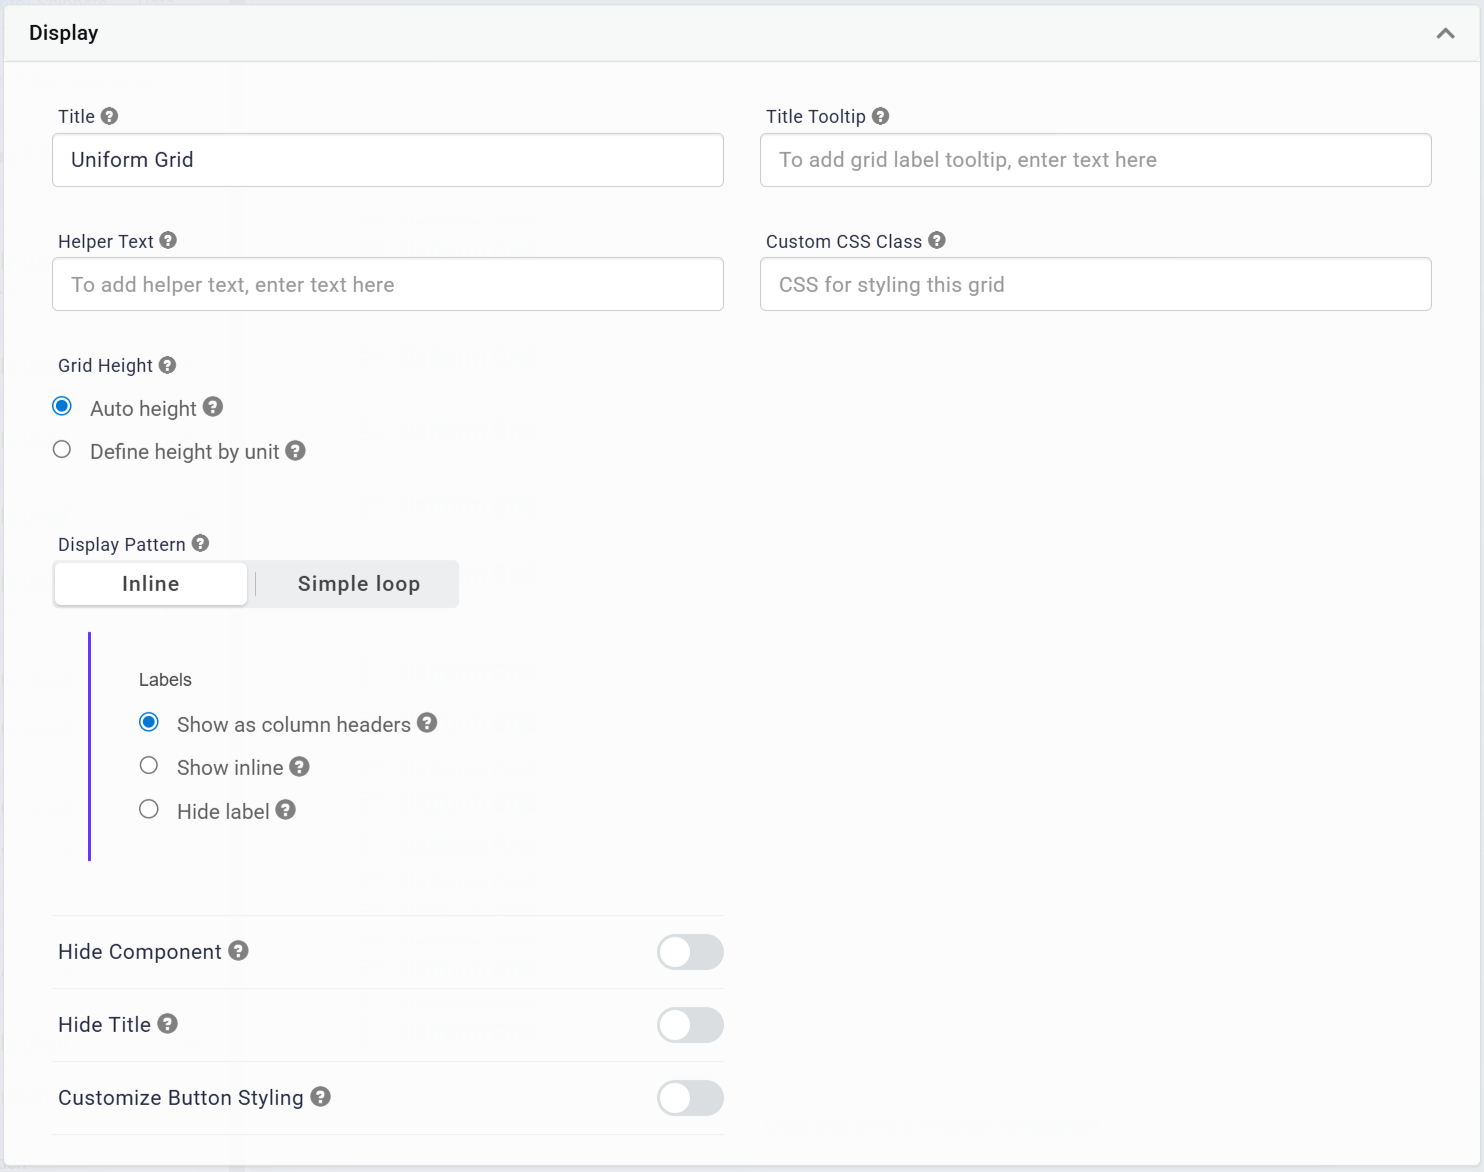
Task: Click help icon next to Title label
Action: (x=110, y=116)
